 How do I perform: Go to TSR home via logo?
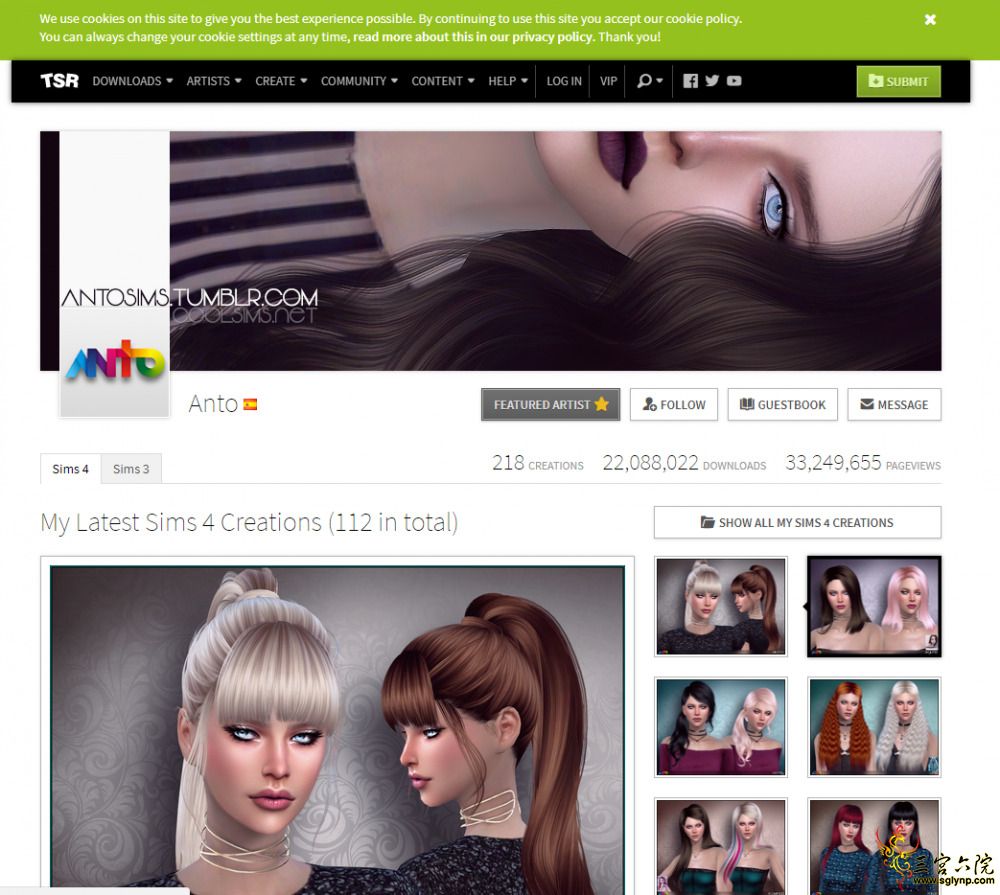pos(59,81)
